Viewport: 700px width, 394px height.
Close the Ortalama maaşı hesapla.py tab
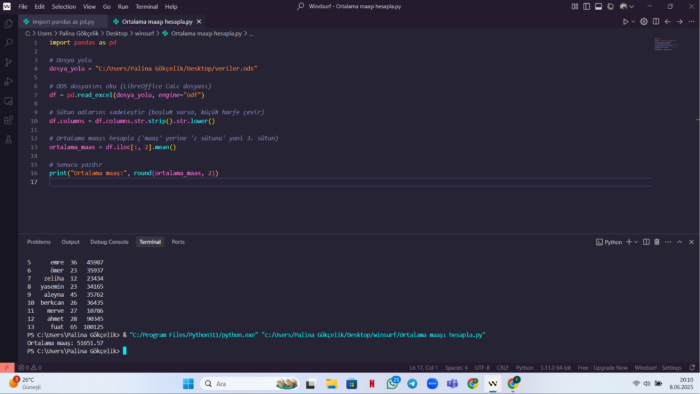pyautogui.click(x=199, y=21)
